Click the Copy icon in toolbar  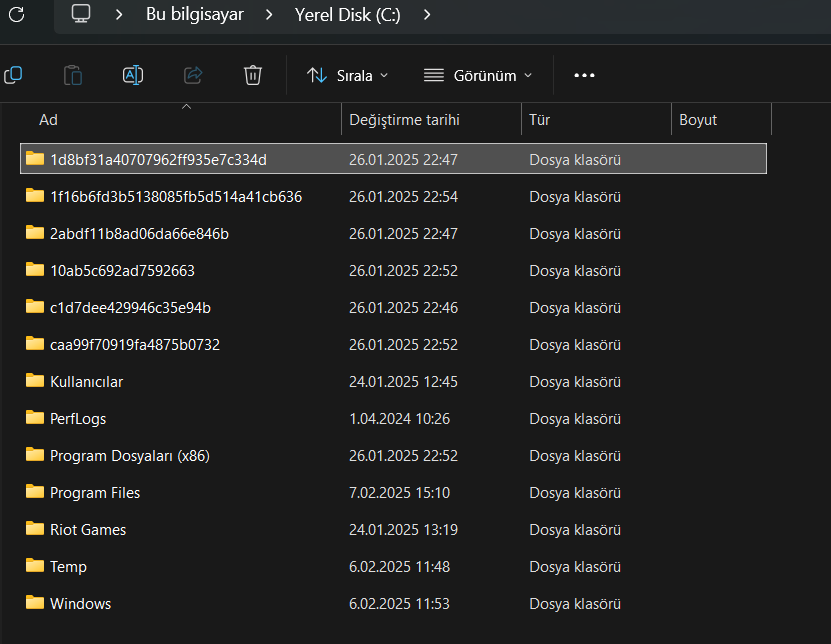(x=13, y=75)
